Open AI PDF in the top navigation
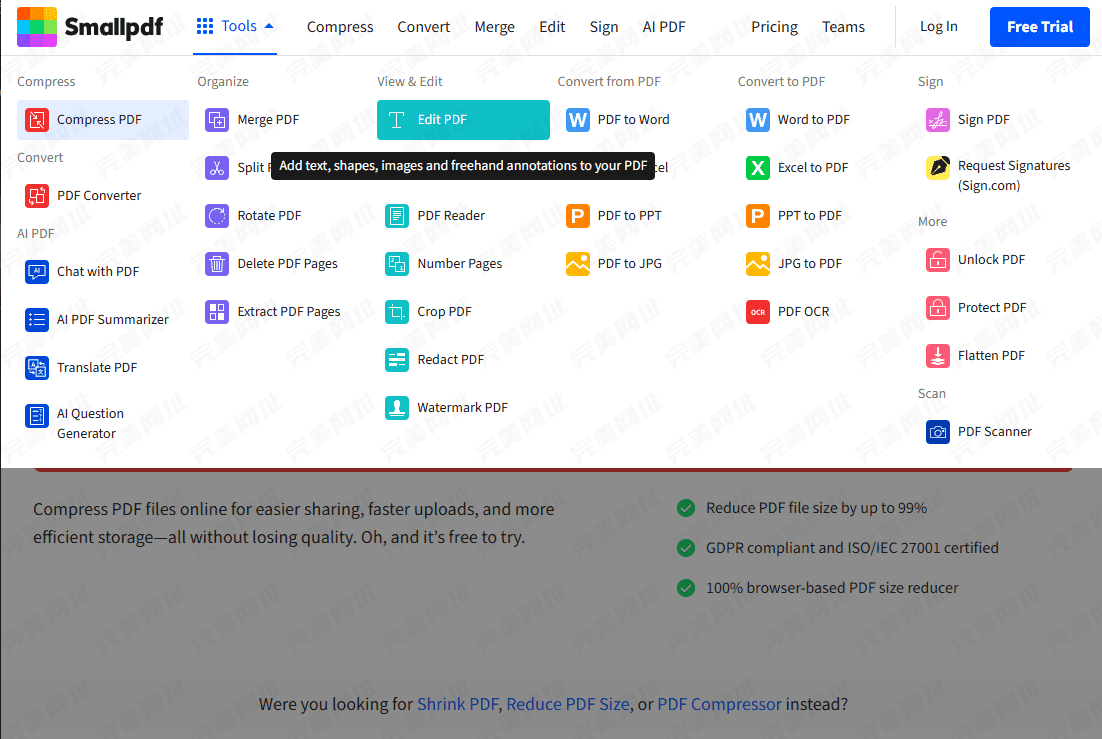Viewport: 1102px width, 739px height. 663,27
